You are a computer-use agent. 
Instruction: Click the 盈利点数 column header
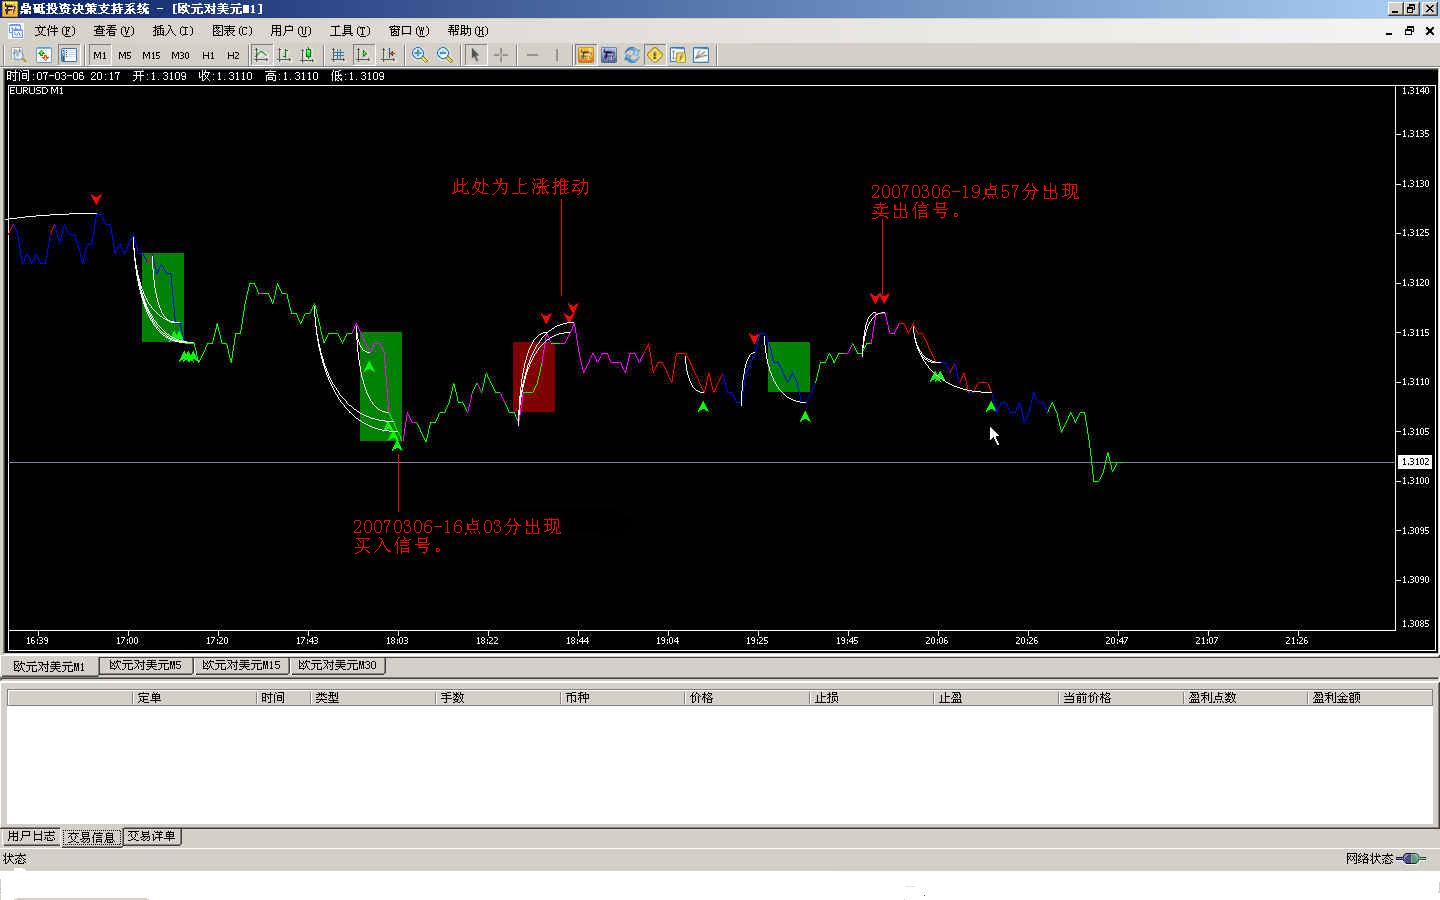pyautogui.click(x=1245, y=697)
